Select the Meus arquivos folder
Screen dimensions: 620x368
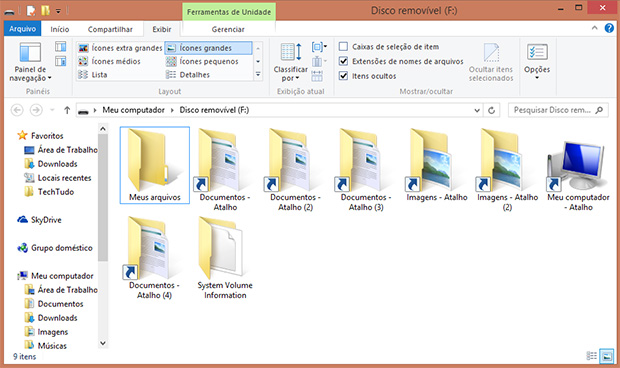click(155, 165)
